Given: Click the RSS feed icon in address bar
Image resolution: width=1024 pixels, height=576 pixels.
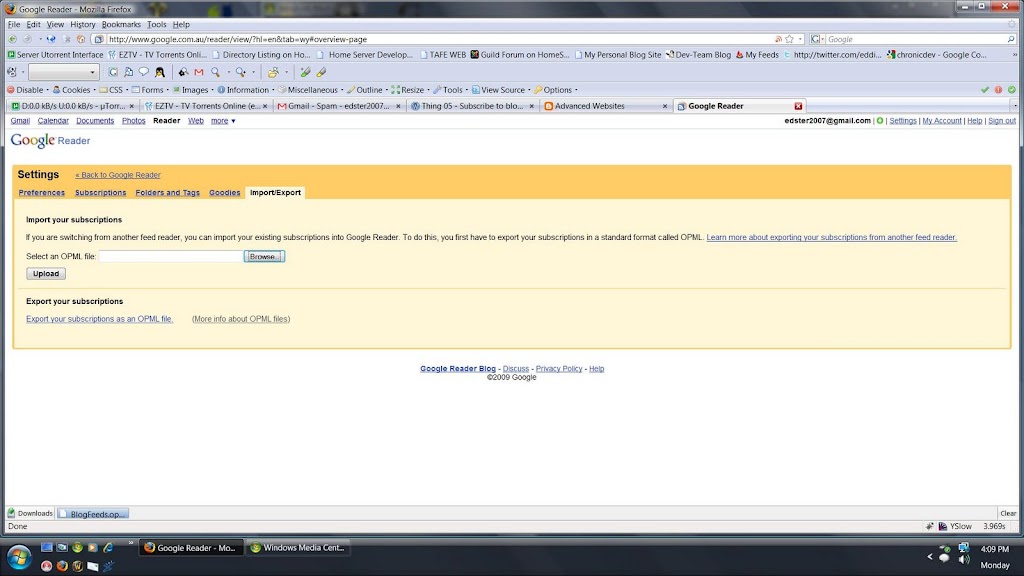Looking at the screenshot, I should tap(778, 39).
